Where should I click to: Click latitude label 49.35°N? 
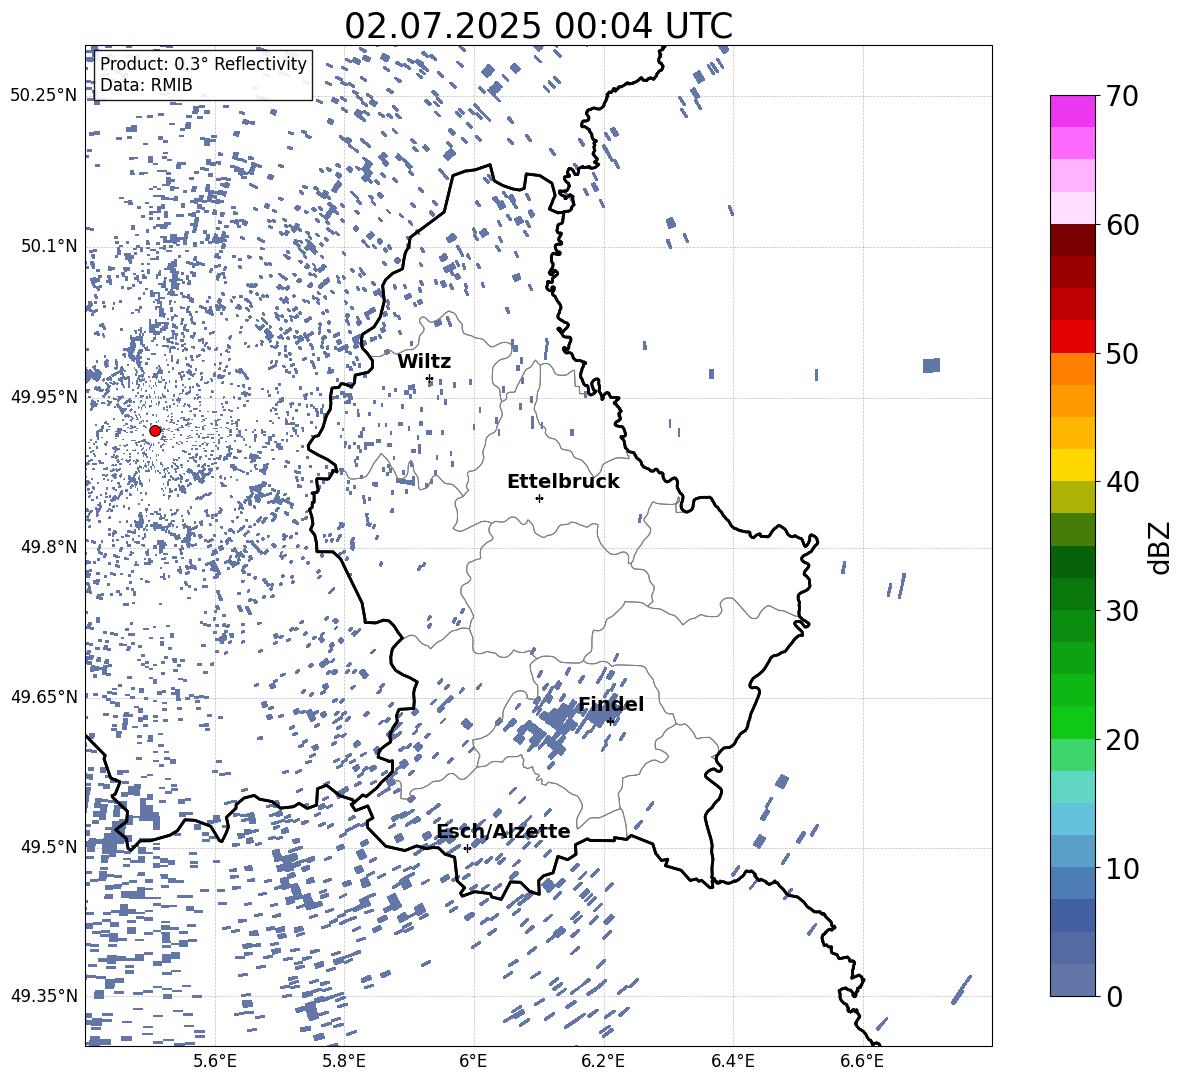[44, 996]
